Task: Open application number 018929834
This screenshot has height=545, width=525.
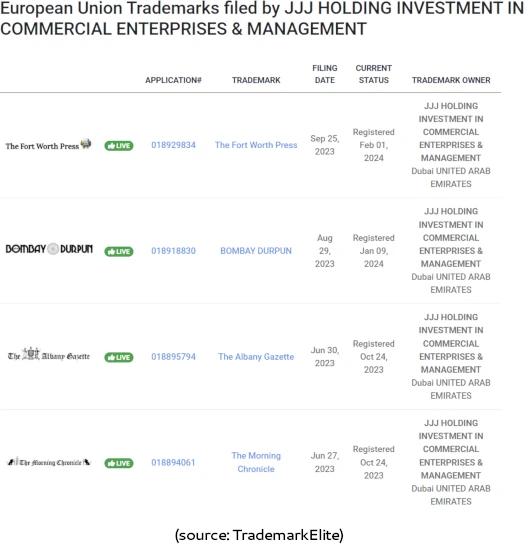Action: click(173, 145)
